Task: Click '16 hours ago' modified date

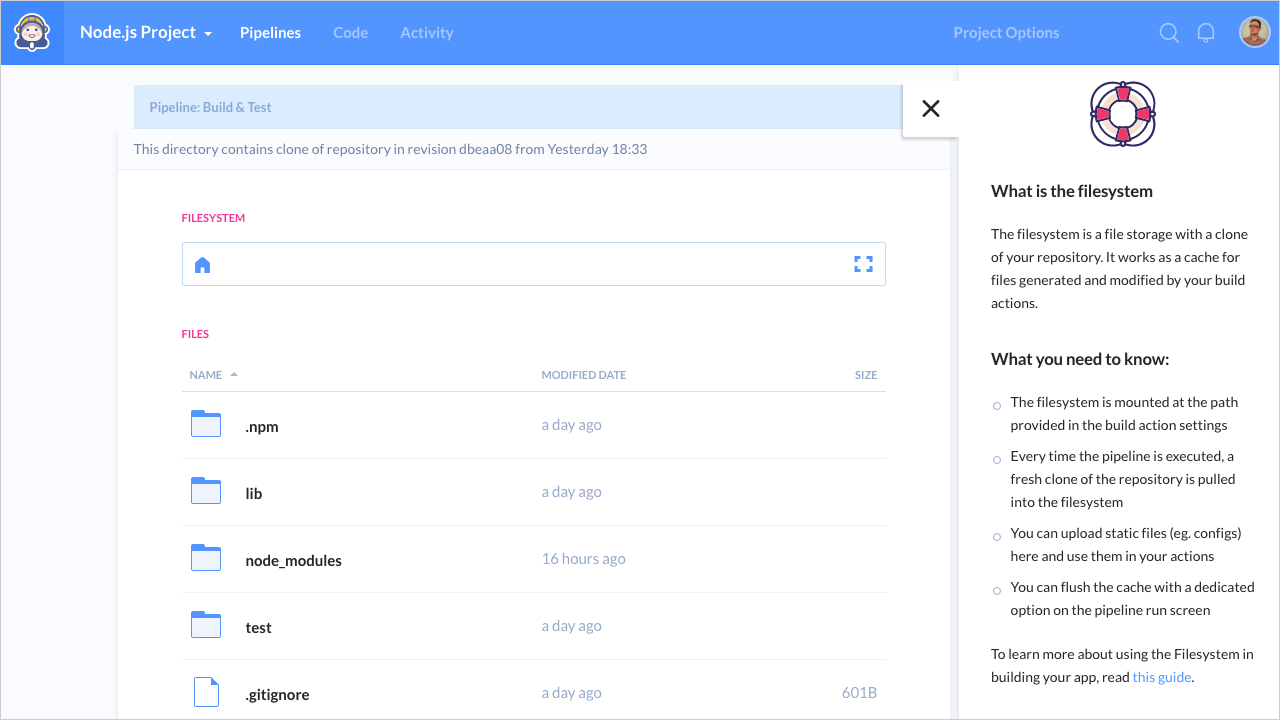Action: 583,558
